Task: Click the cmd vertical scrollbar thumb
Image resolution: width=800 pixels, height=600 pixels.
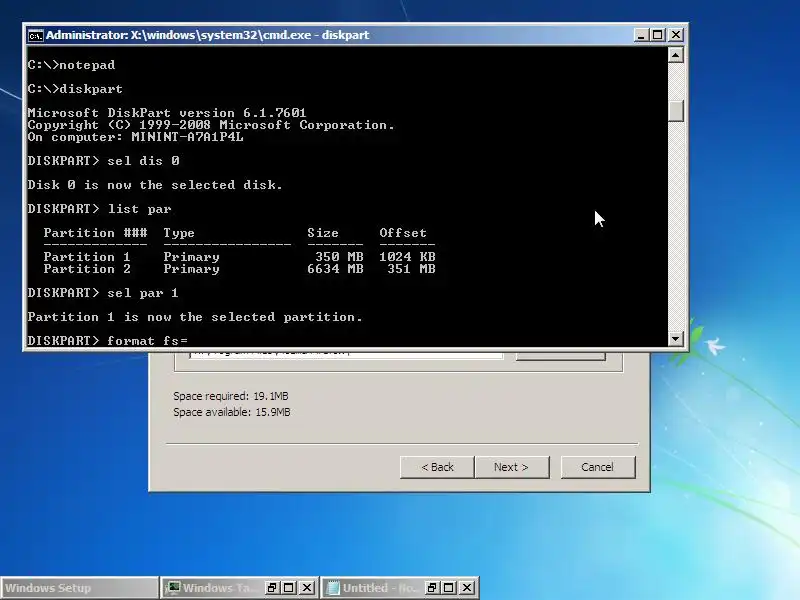Action: click(x=676, y=110)
